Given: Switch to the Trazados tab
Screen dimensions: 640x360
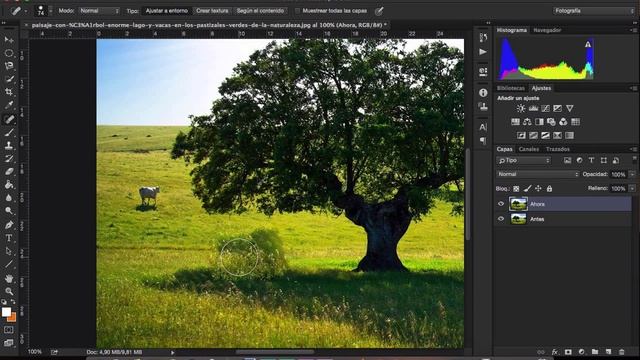Looking at the screenshot, I should coord(558,149).
